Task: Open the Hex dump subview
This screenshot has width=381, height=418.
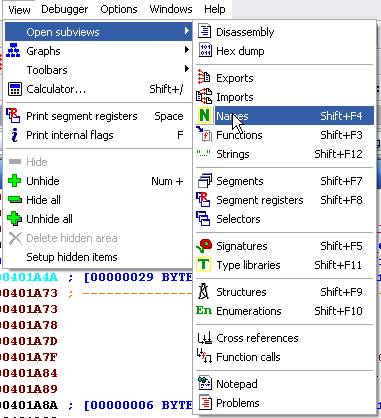Action: point(284,51)
